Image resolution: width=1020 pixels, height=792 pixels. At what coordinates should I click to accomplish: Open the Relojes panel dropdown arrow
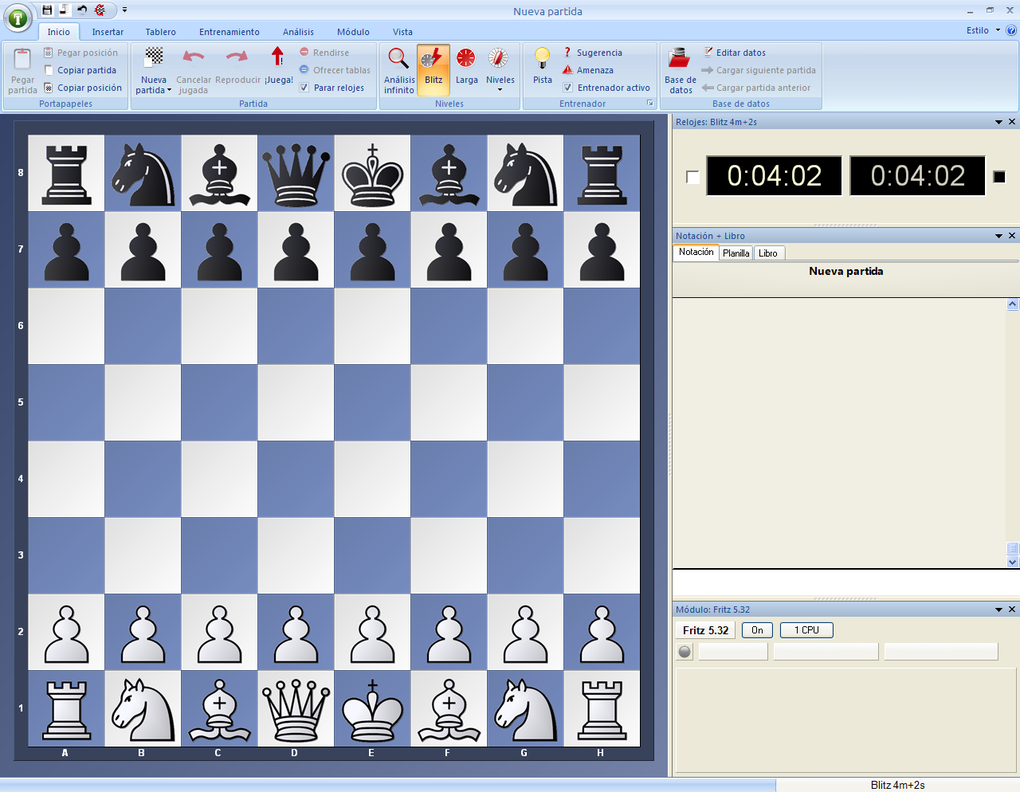[x=999, y=122]
